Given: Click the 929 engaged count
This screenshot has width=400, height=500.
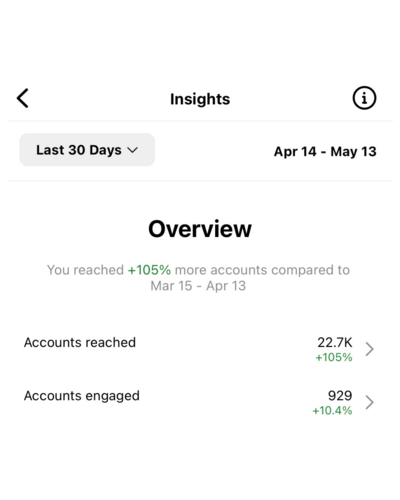Looking at the screenshot, I should 340,396.
